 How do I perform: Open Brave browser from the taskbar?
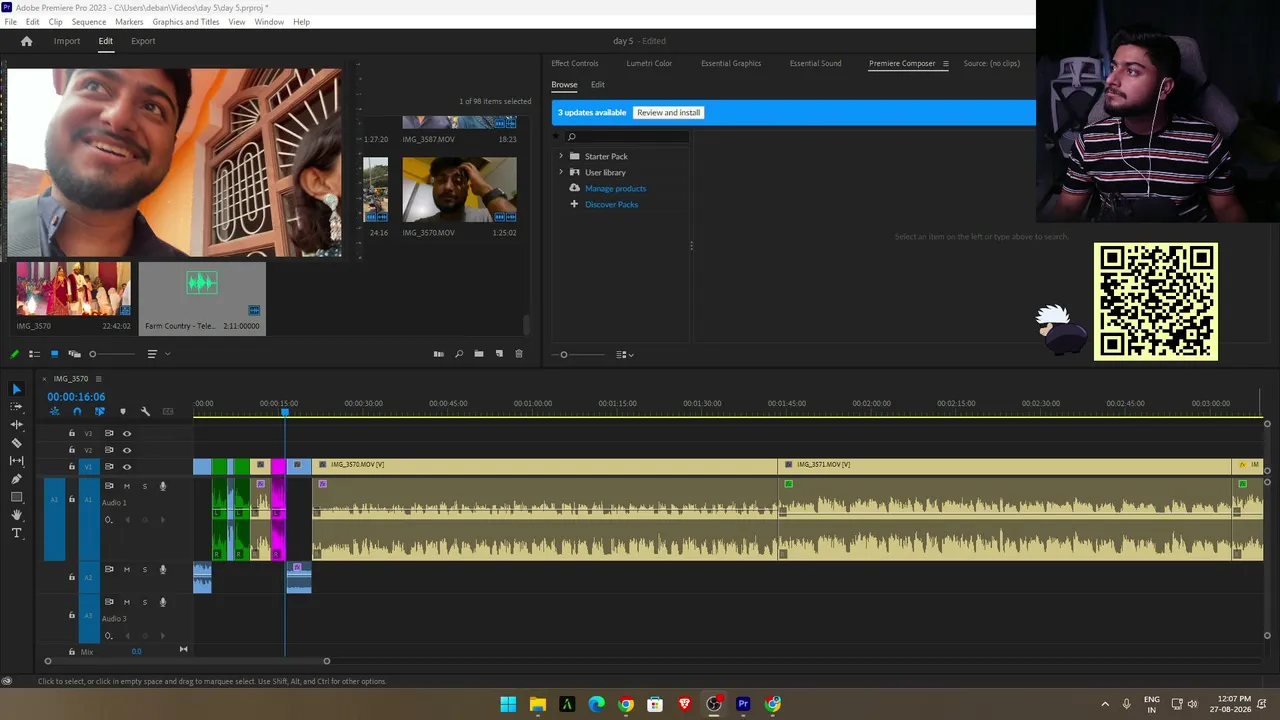[x=685, y=704]
